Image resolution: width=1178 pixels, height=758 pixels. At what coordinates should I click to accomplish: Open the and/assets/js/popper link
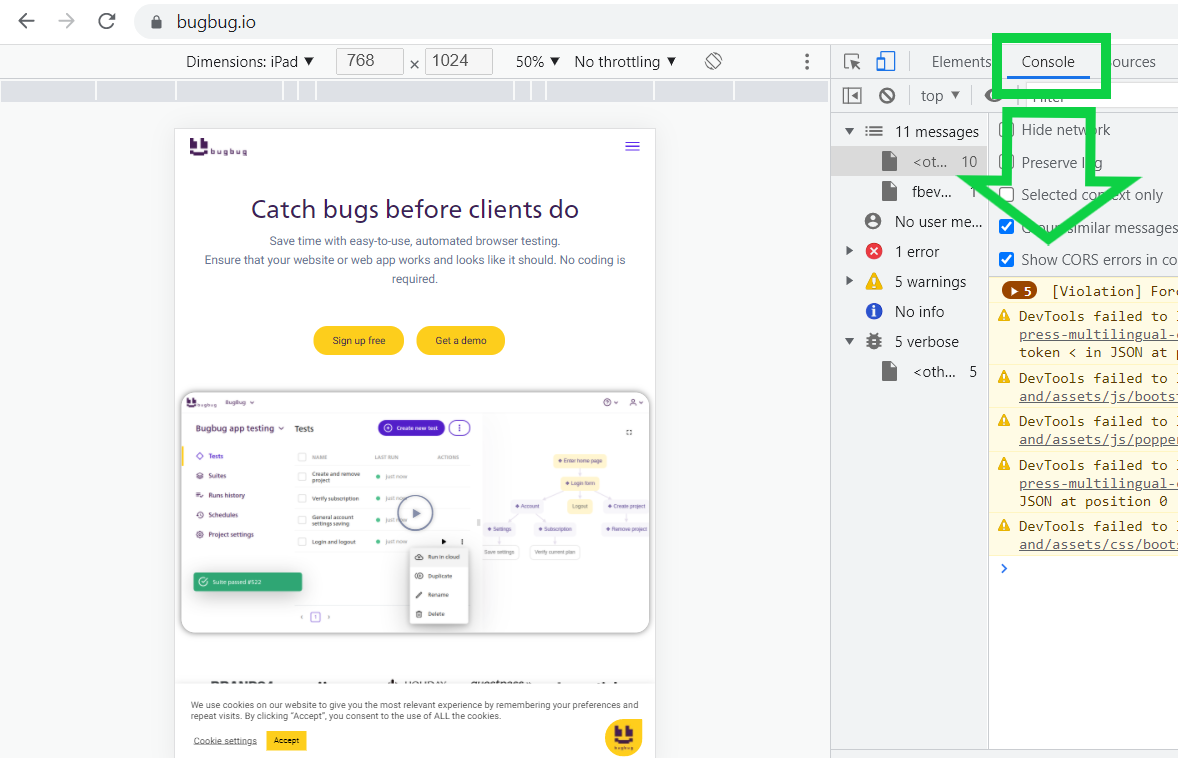point(1098,439)
